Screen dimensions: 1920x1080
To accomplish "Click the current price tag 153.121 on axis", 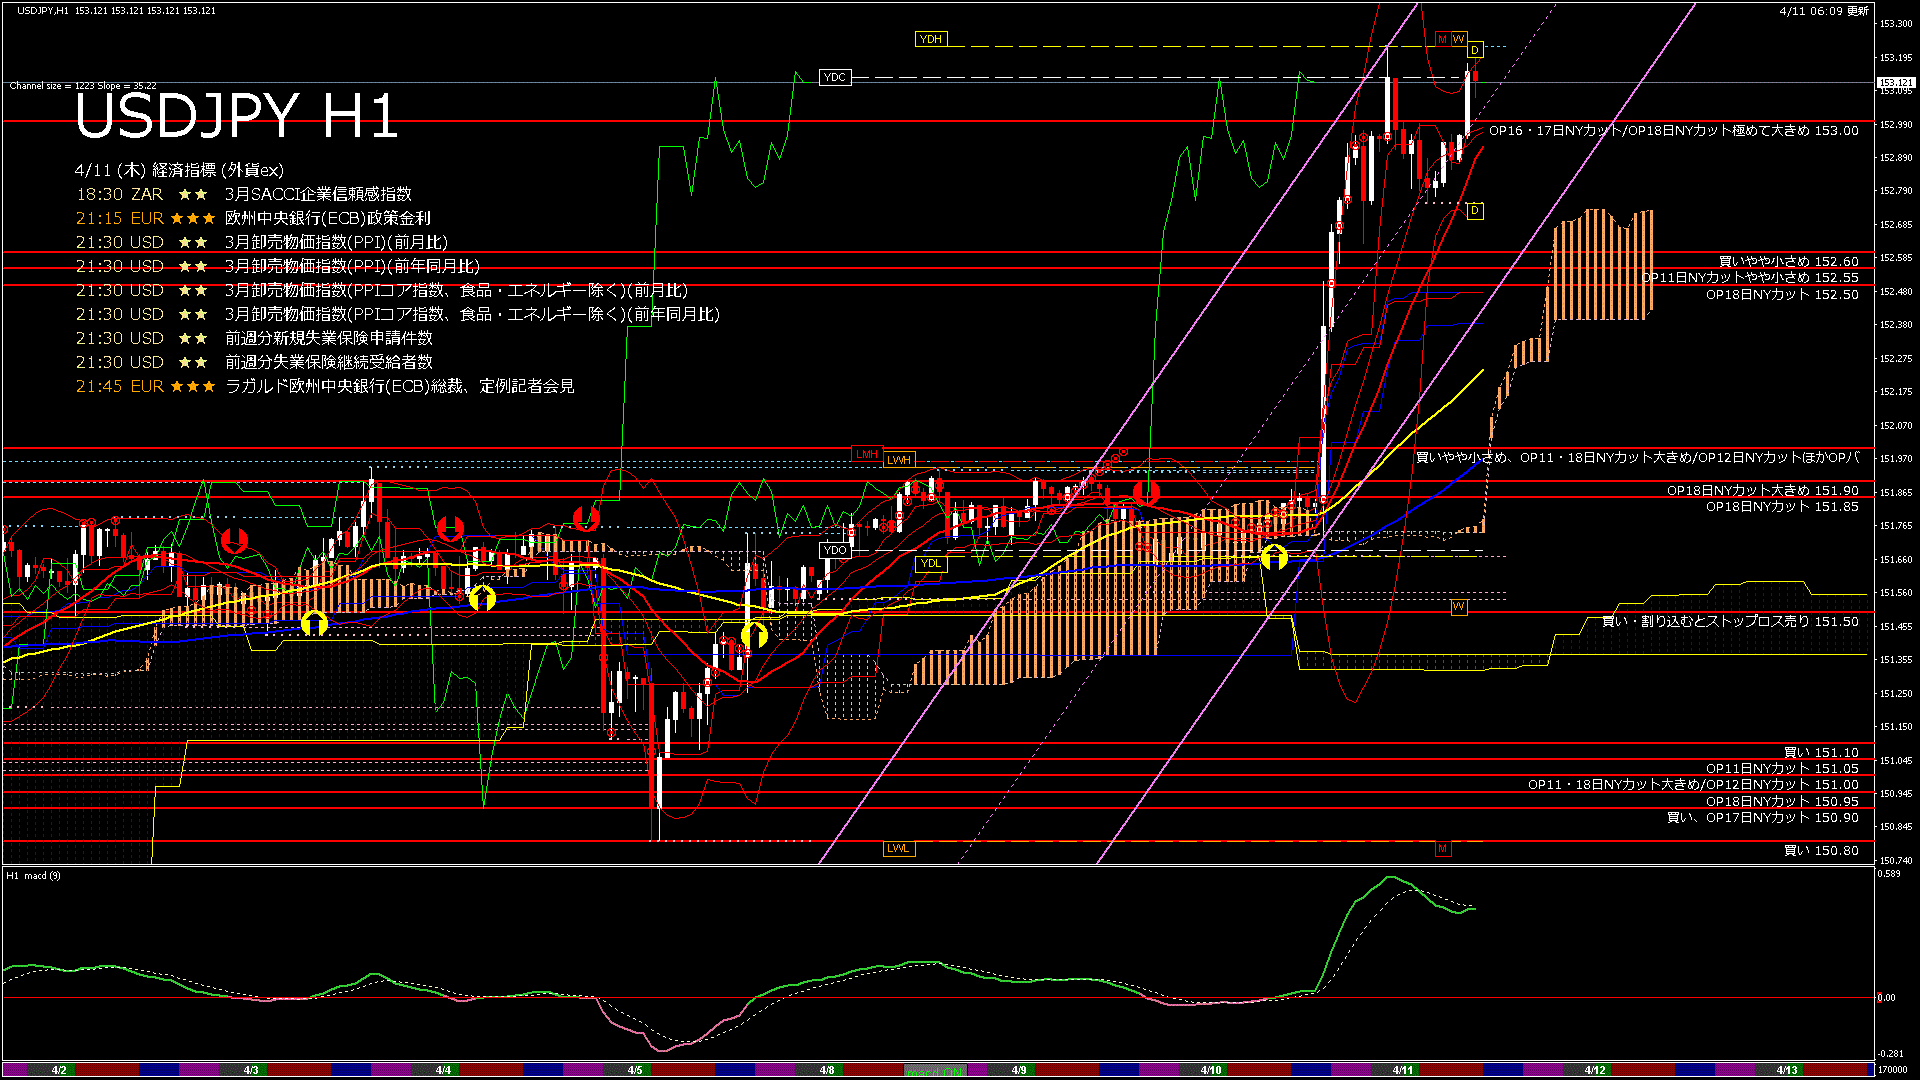I will pyautogui.click(x=1895, y=83).
